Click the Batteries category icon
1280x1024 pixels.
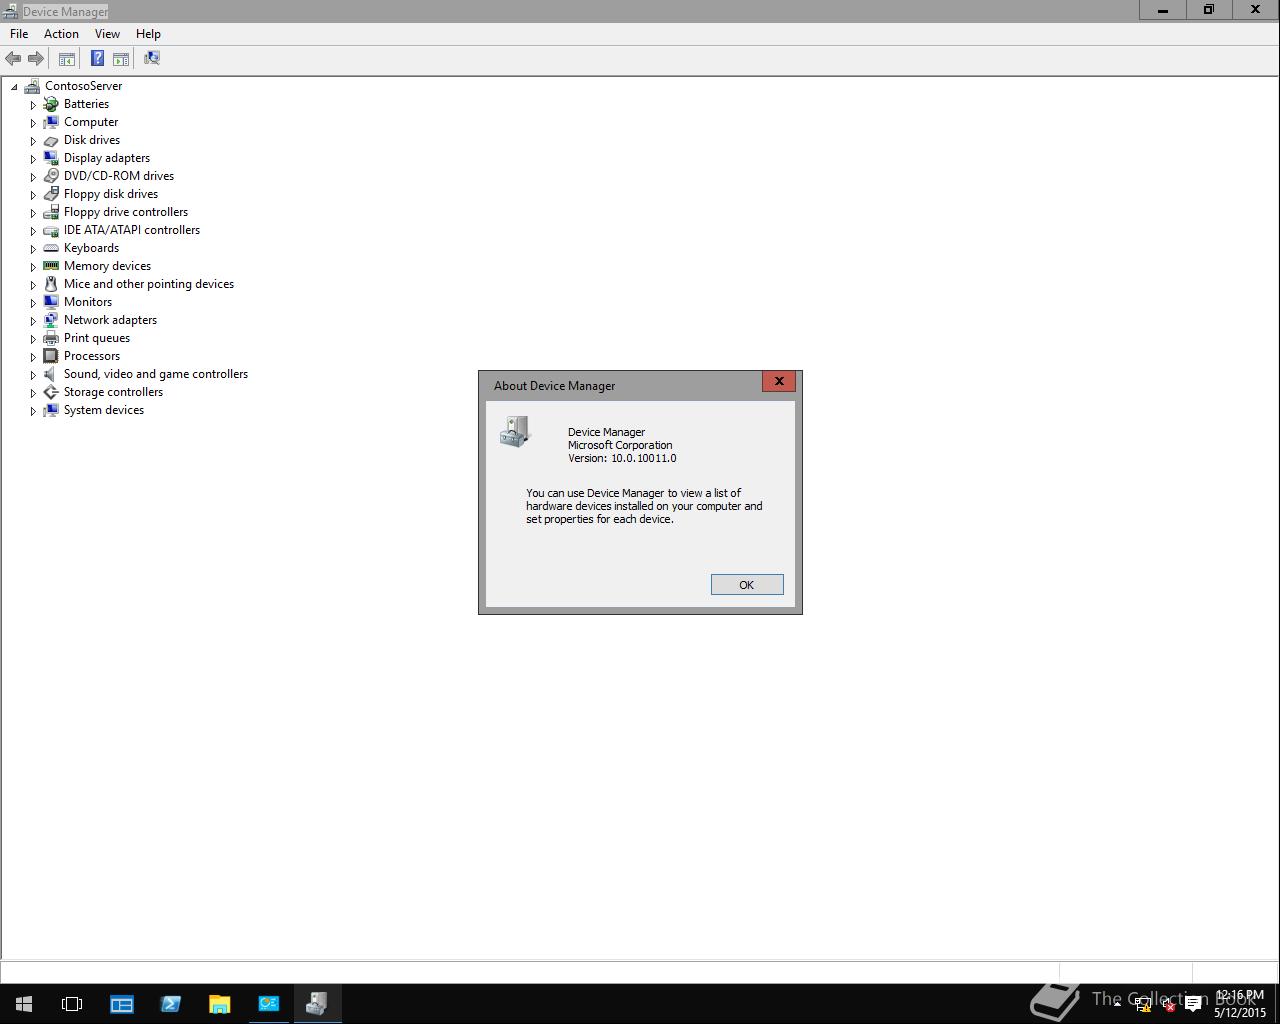coord(51,104)
